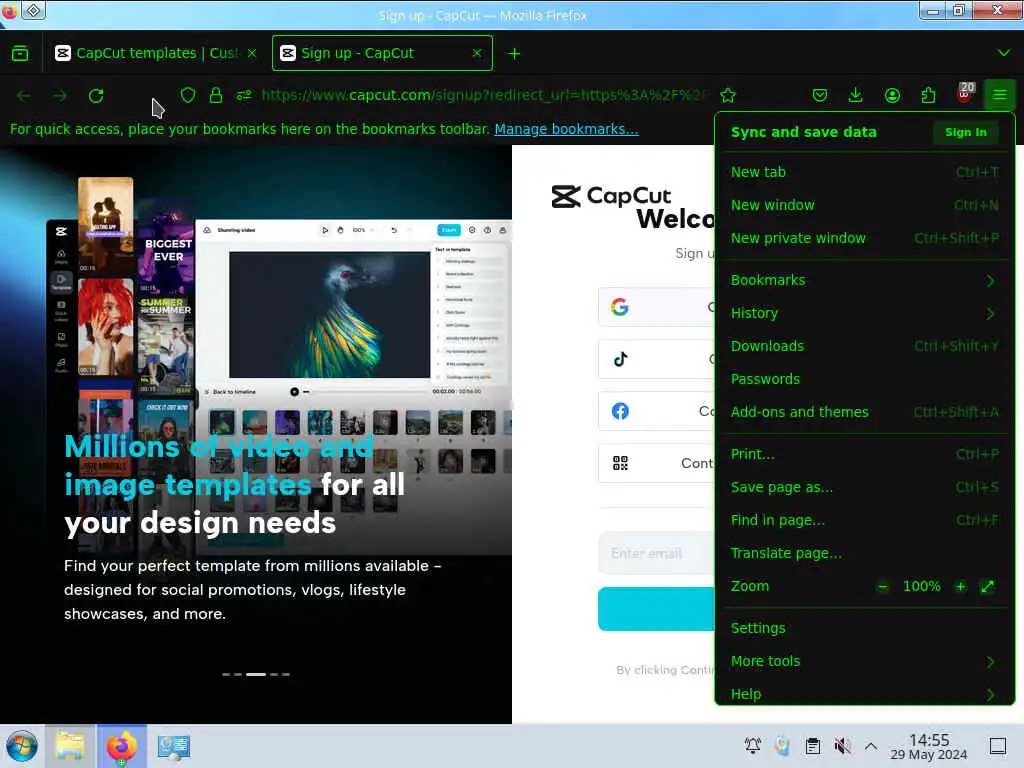
Task: Choose New tab from the menu
Action: click(x=865, y=172)
